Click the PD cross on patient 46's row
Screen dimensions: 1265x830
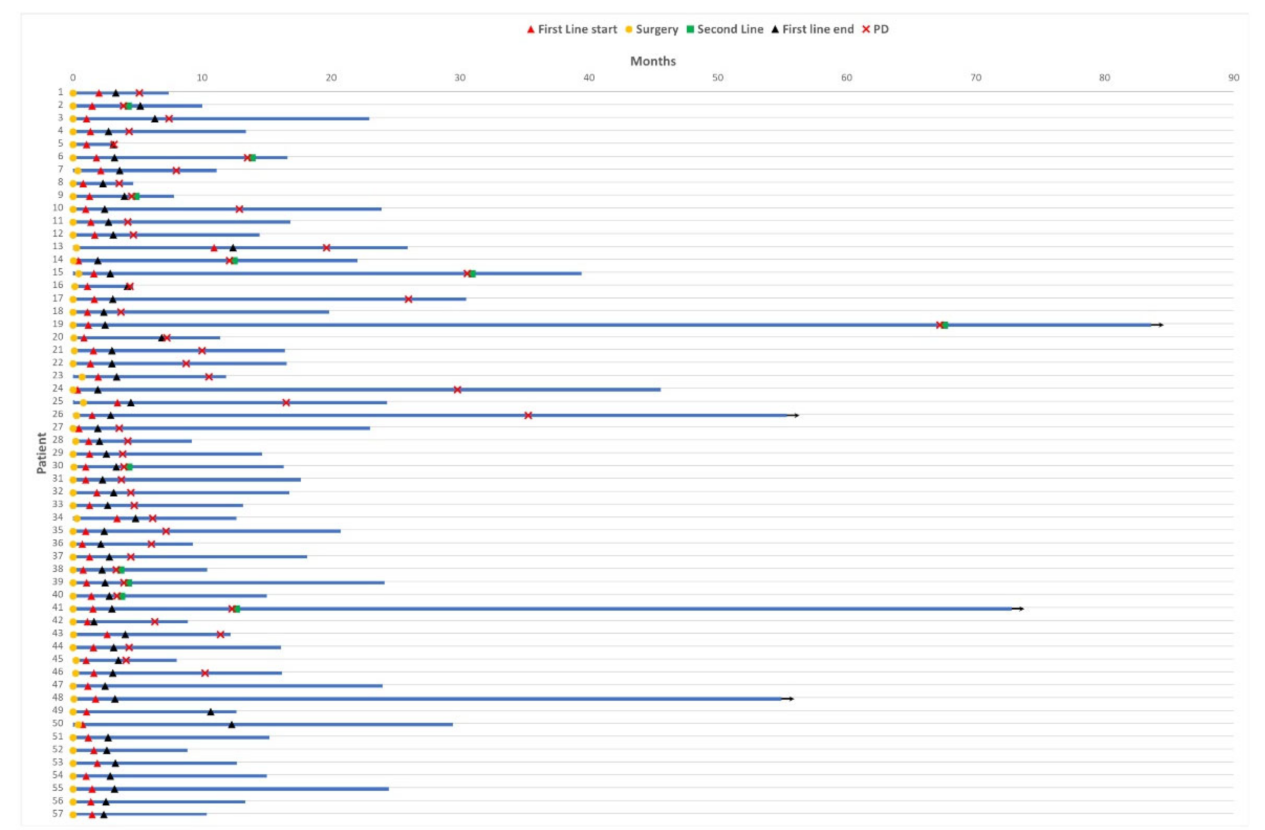[x=205, y=673]
